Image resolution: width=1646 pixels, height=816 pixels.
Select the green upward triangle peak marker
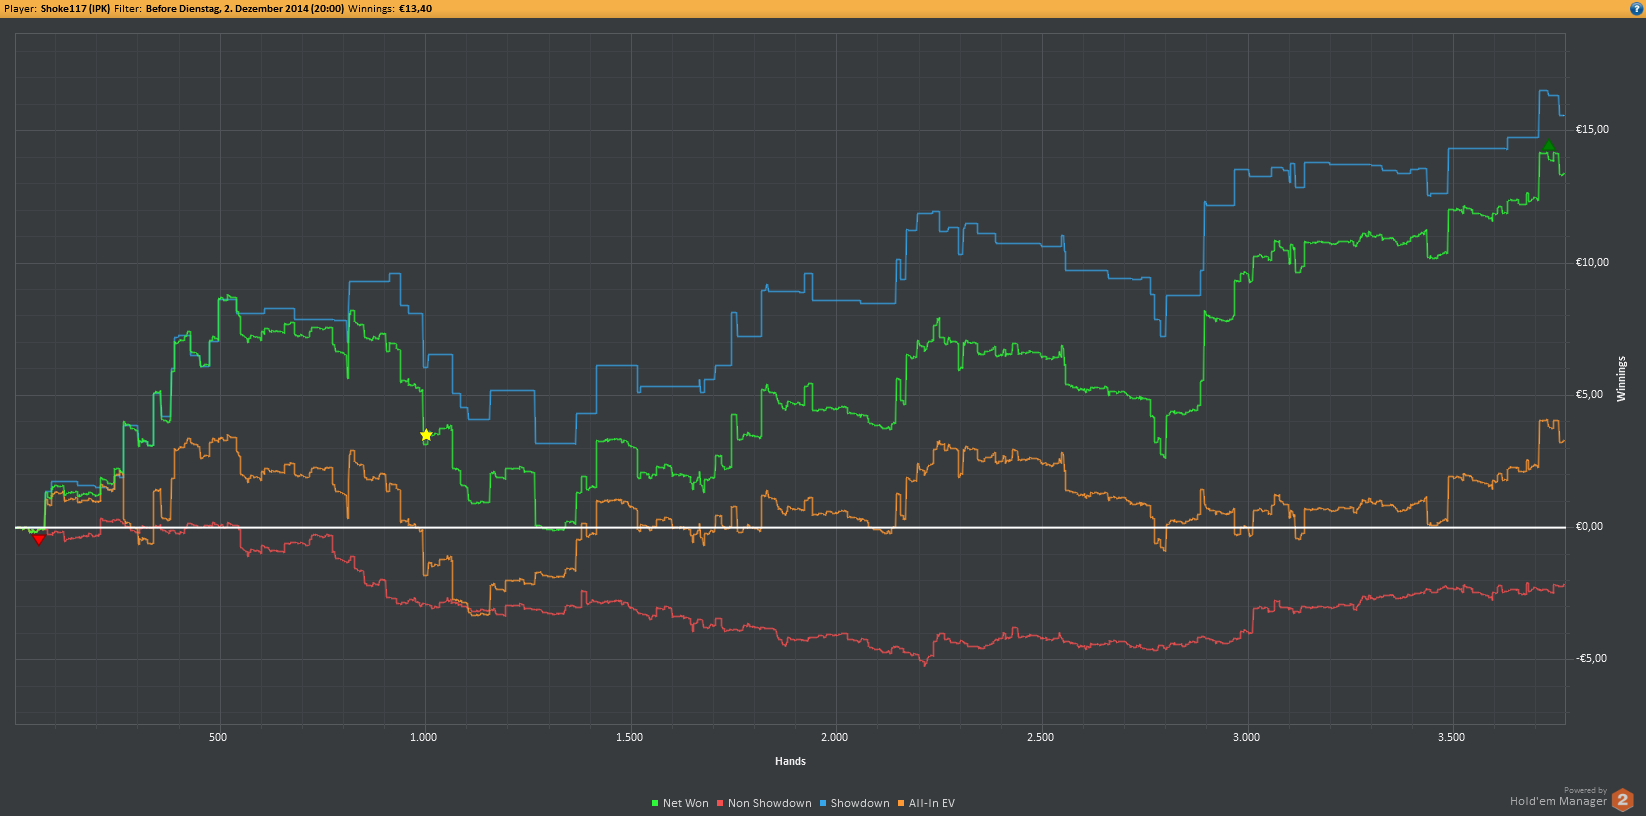(1548, 146)
